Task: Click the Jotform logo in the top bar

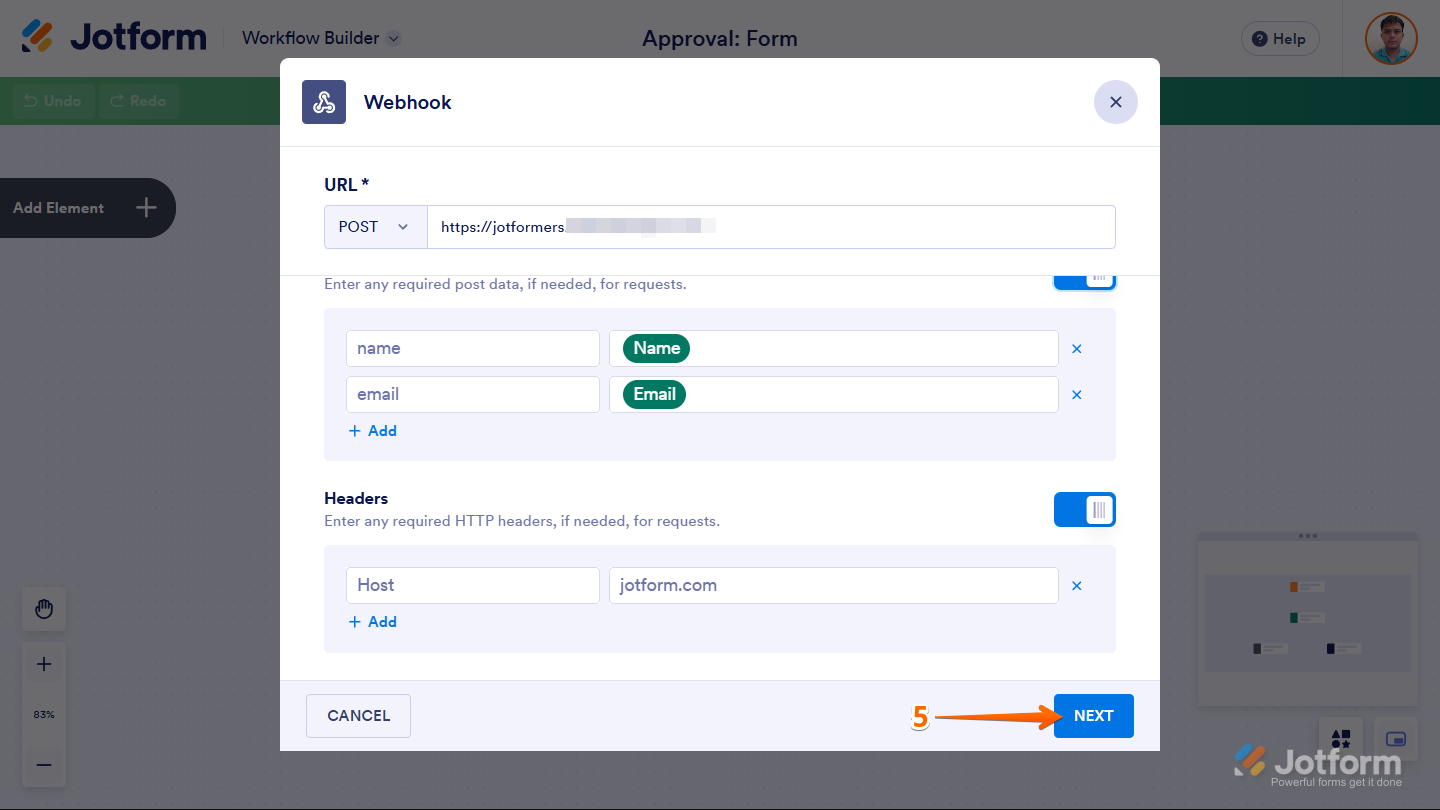Action: pos(113,36)
